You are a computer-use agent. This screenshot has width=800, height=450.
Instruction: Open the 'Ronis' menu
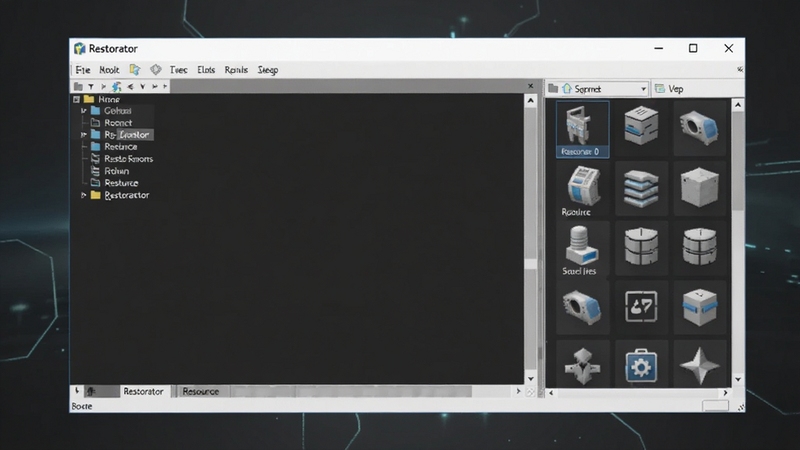point(236,70)
